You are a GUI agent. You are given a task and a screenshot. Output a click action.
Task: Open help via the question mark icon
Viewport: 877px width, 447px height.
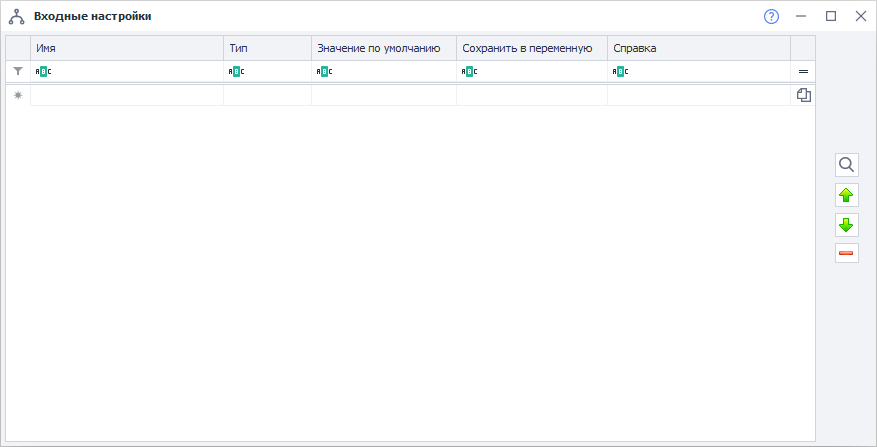tap(771, 16)
